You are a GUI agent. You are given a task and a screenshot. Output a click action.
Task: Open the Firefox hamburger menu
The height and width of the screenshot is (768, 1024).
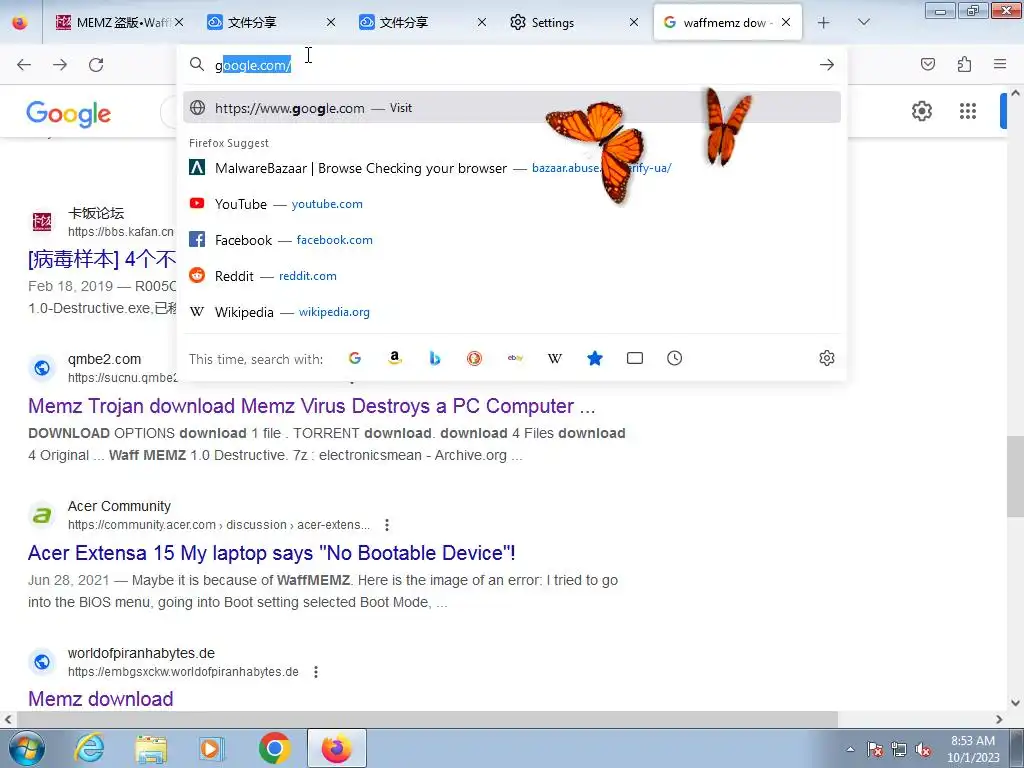1000,64
